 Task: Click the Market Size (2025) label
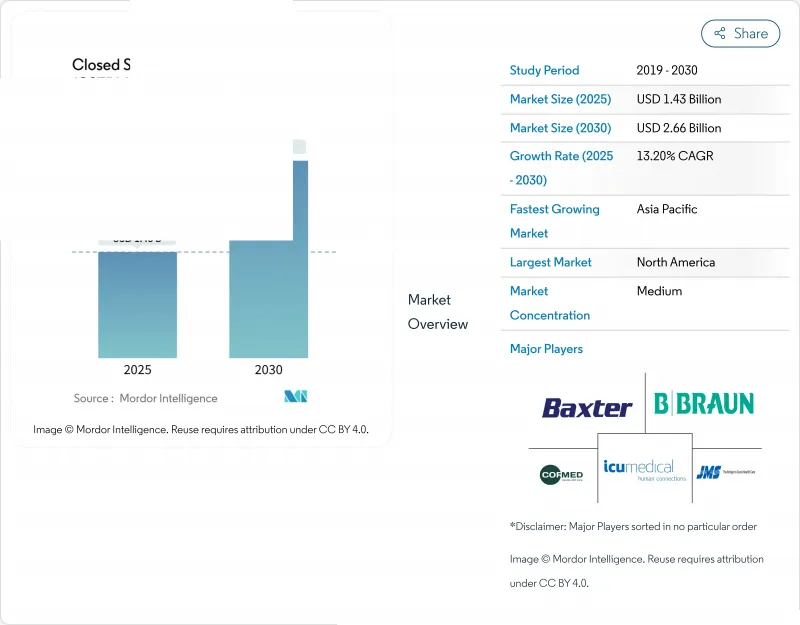pyautogui.click(x=560, y=99)
